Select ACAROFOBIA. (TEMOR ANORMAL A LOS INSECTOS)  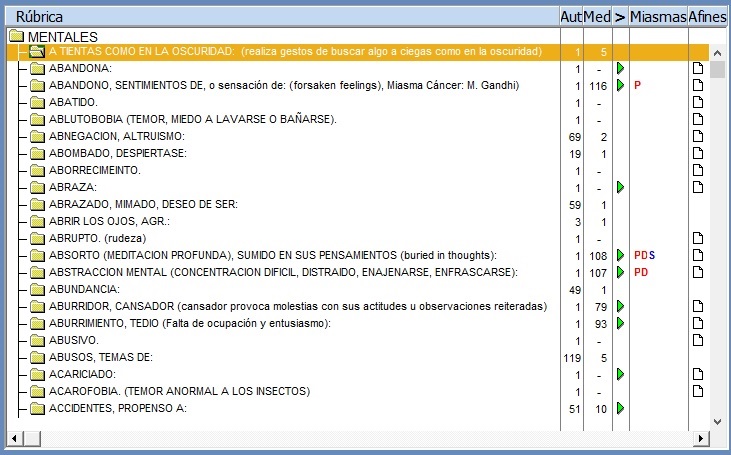tap(179, 391)
